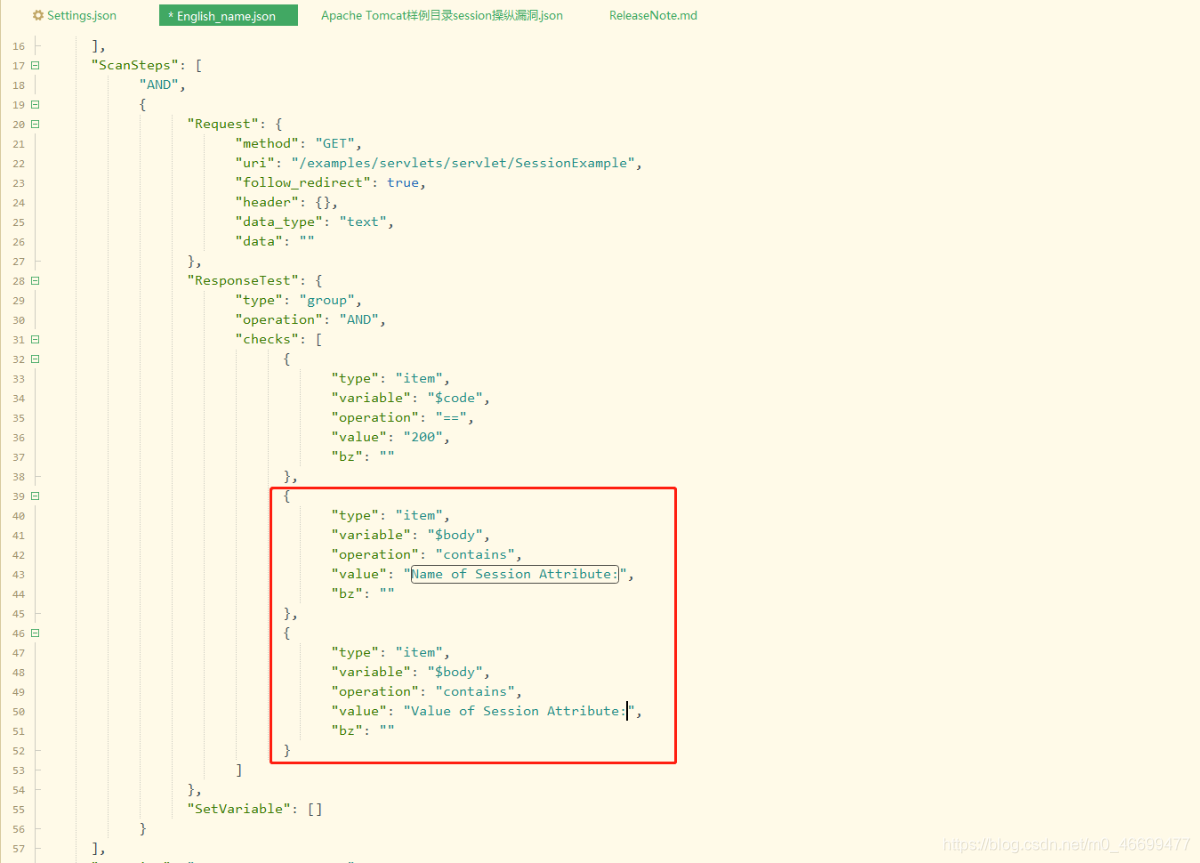Viewport: 1200px width, 863px height.
Task: Click the "GET" method value
Action: pyautogui.click(x=335, y=143)
